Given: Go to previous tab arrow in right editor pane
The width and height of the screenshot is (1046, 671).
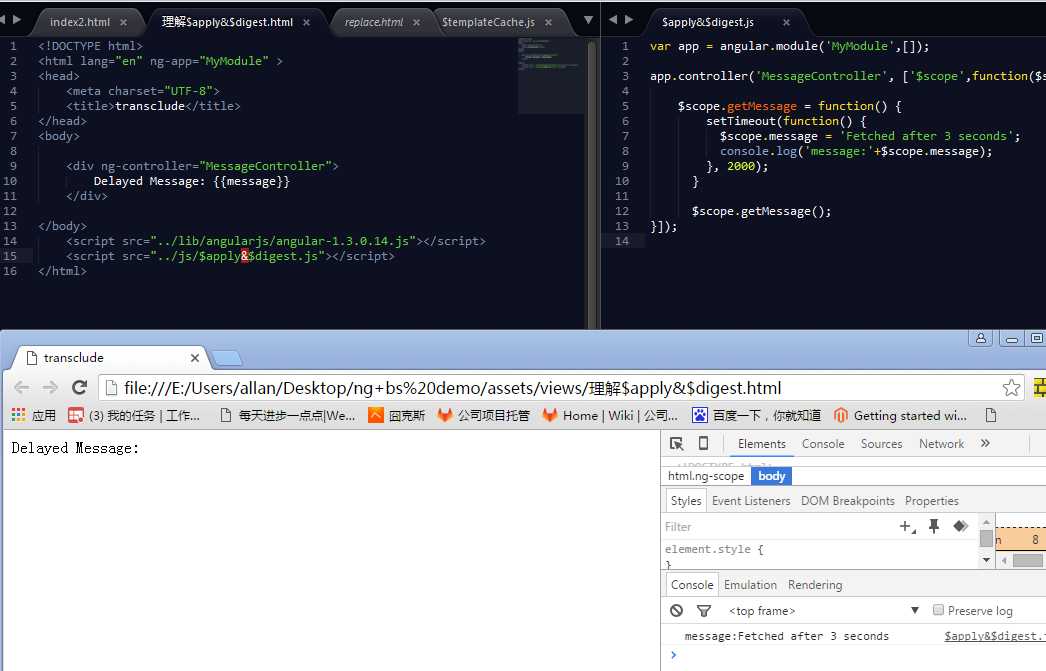Looking at the screenshot, I should coord(613,19).
